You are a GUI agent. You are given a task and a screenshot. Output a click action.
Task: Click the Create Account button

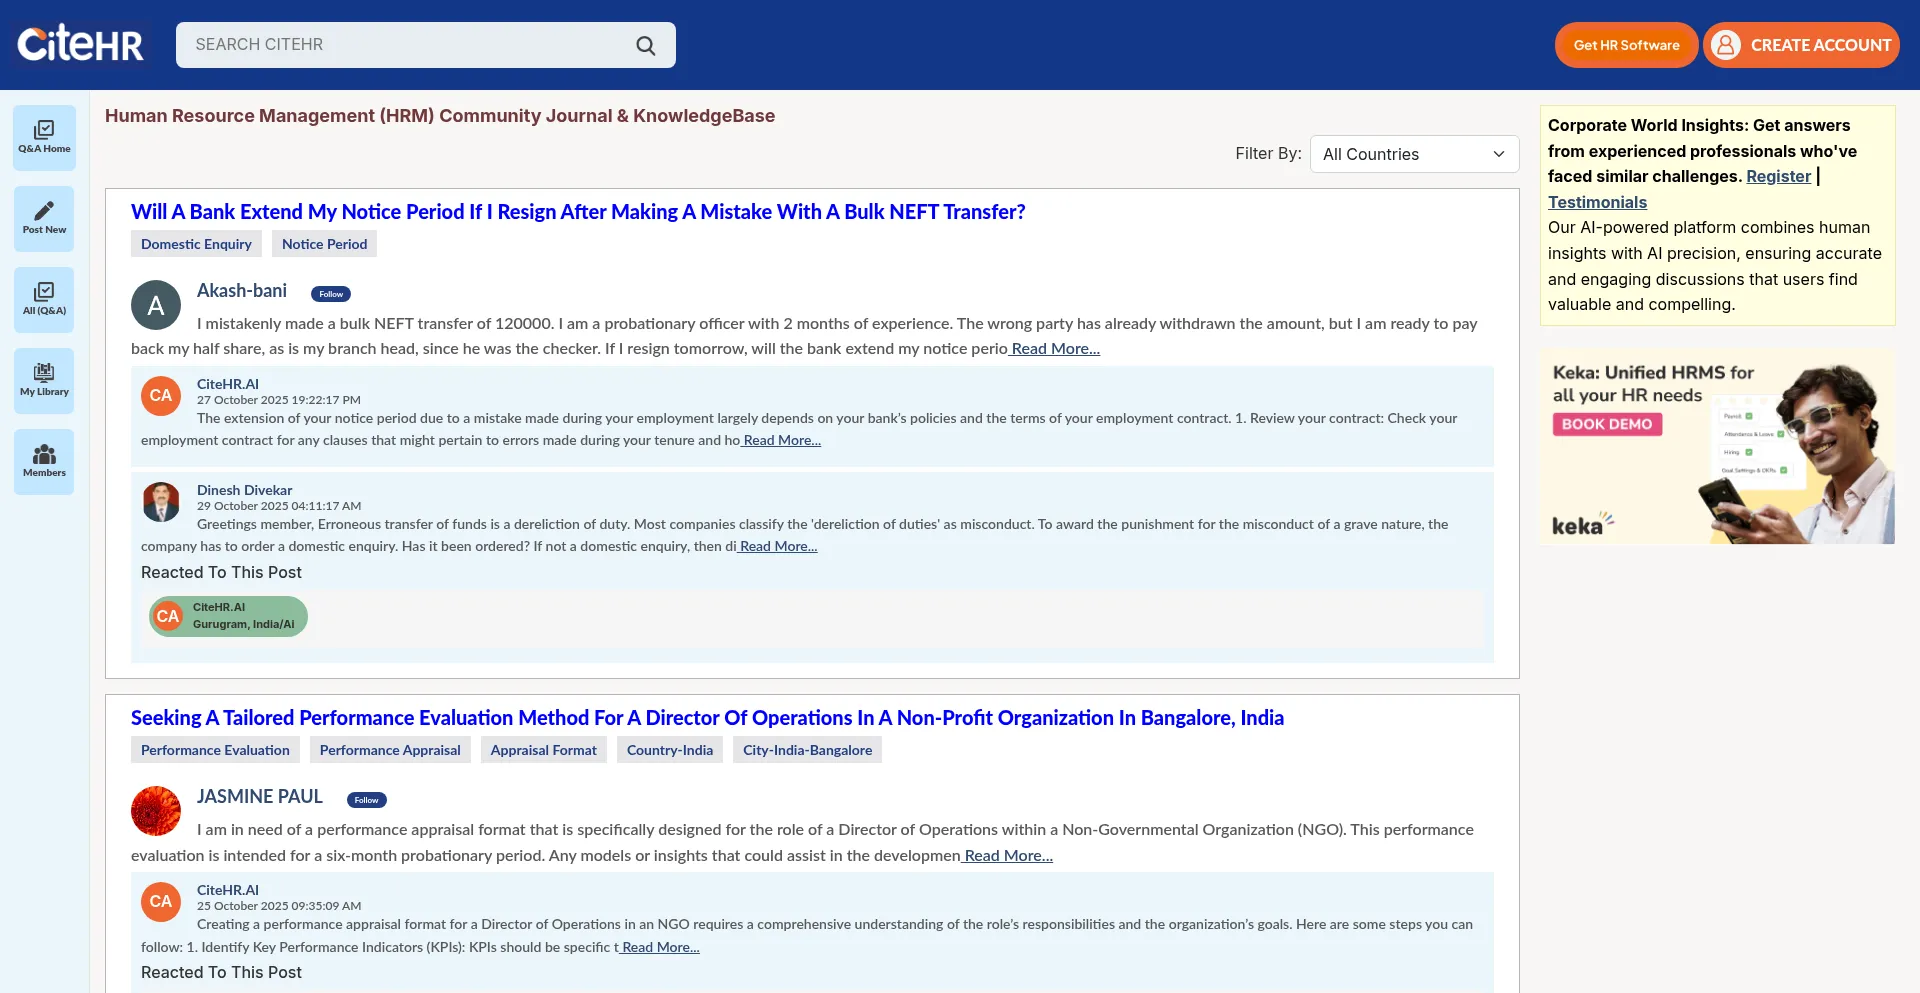coord(1802,45)
